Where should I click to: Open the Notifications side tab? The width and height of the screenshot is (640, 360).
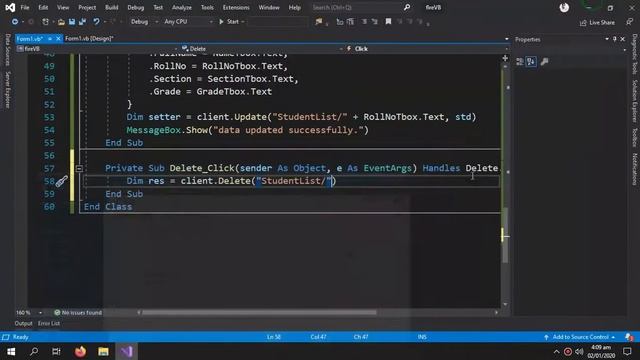pos(635,169)
